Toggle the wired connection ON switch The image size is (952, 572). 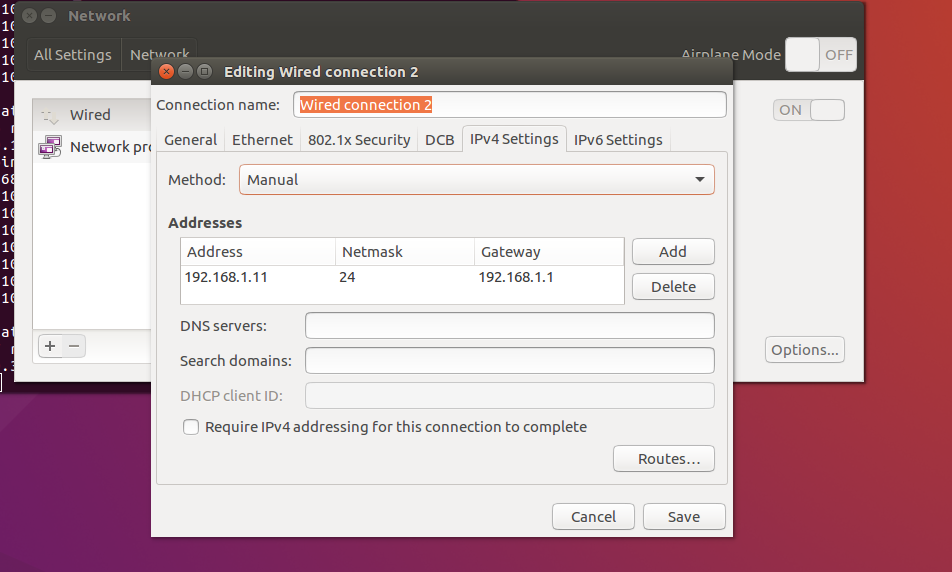coord(809,110)
